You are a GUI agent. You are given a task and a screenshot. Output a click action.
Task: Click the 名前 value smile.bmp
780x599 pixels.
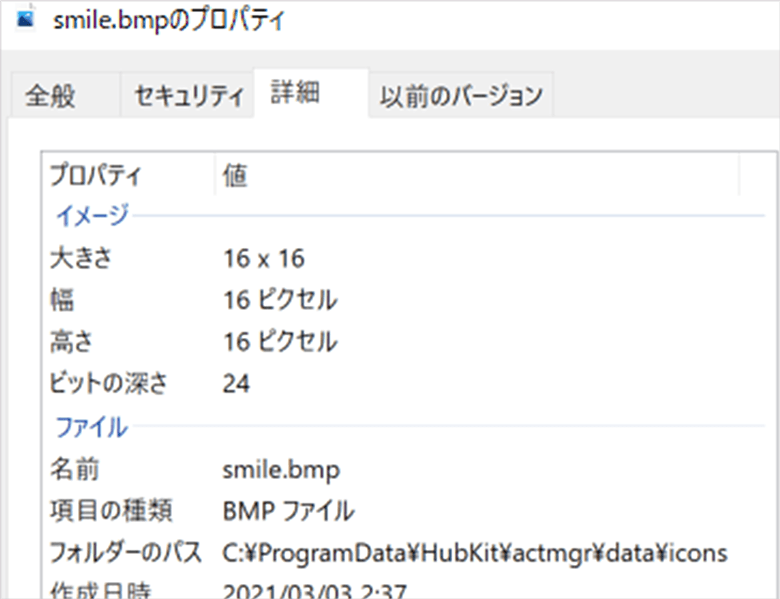(x=281, y=470)
